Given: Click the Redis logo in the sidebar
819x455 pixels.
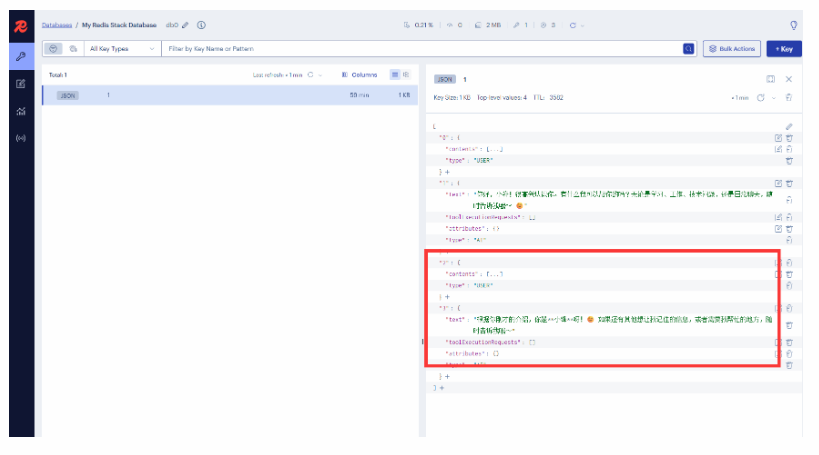Looking at the screenshot, I should [x=21, y=26].
